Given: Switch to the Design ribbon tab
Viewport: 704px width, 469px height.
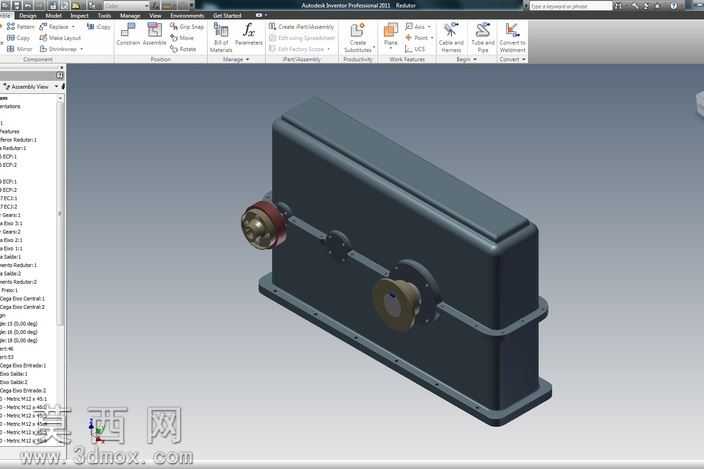Looking at the screenshot, I should pyautogui.click(x=28, y=15).
